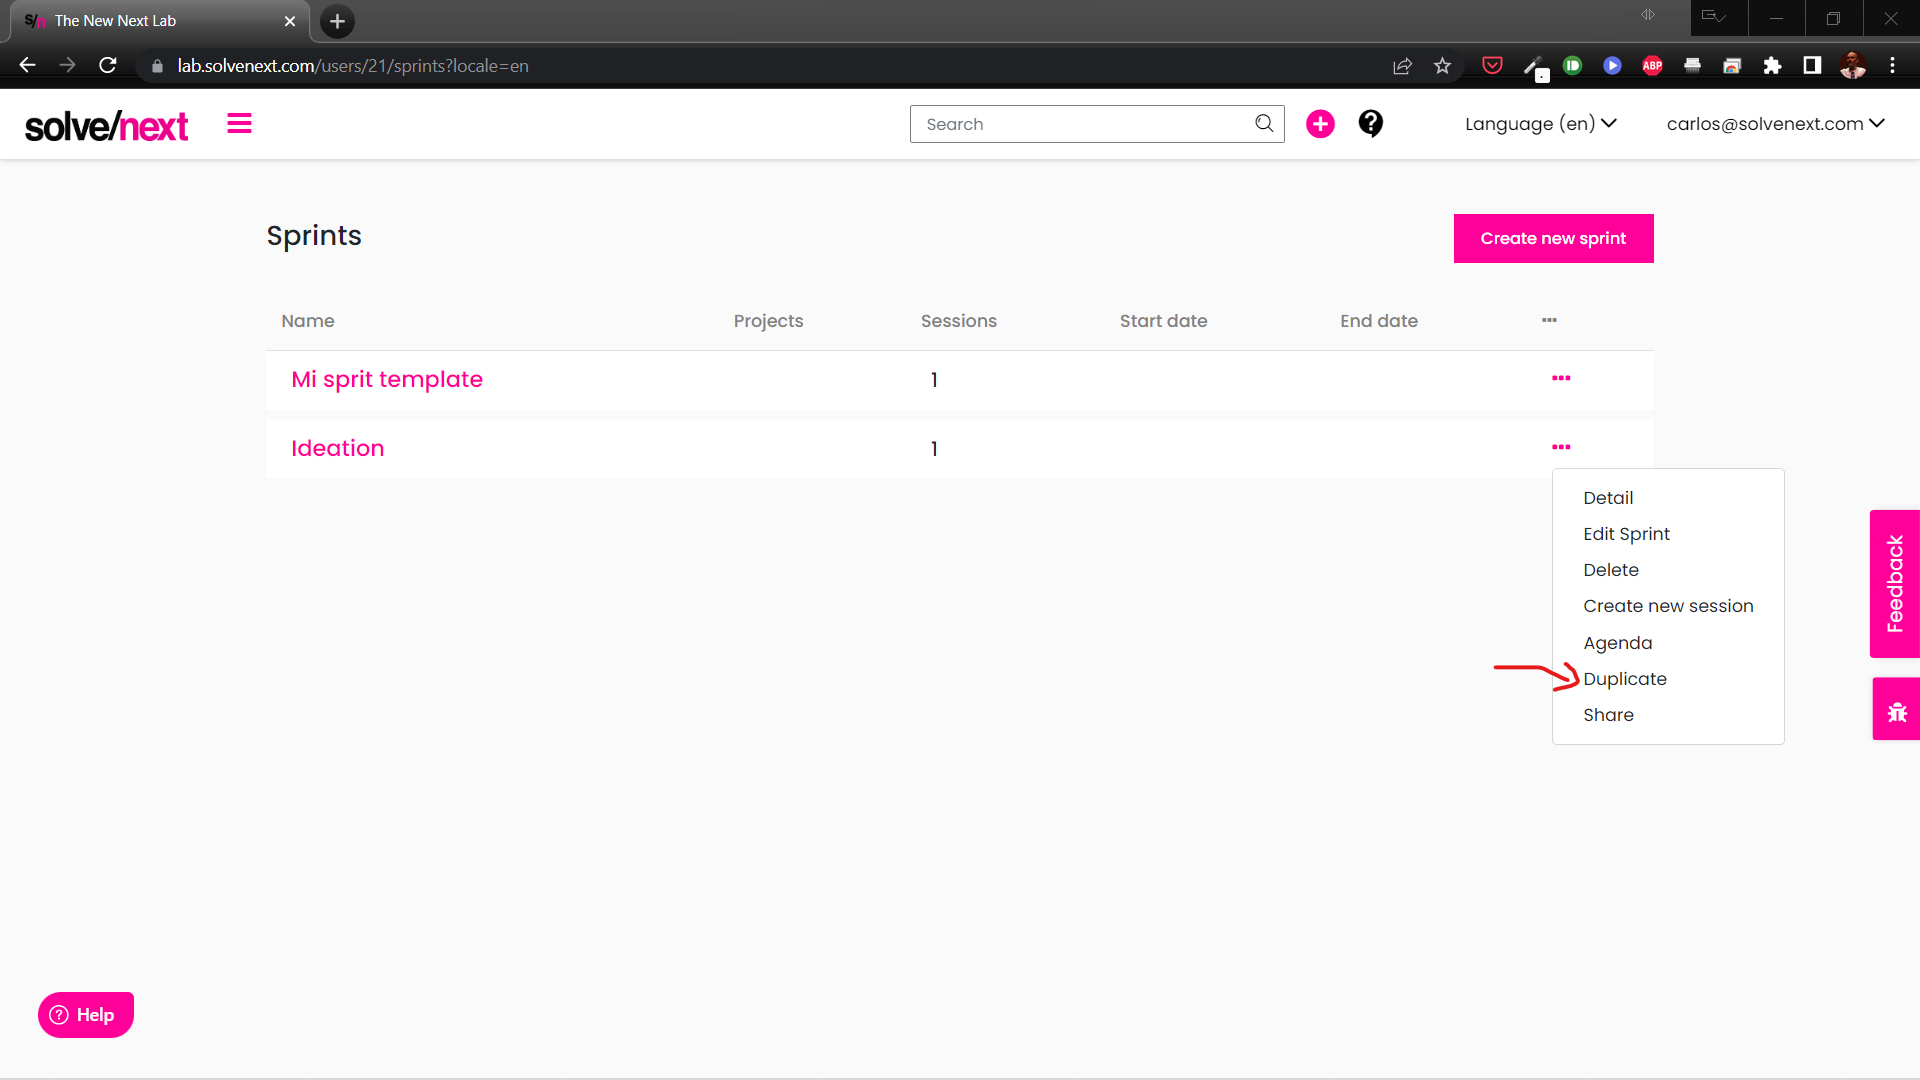Open the question mark help icon

pos(1370,123)
